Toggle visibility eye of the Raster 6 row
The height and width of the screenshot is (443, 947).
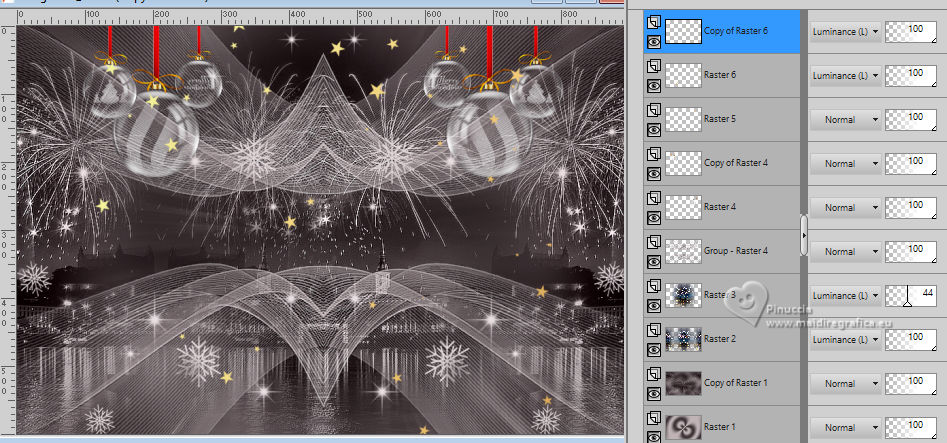653,86
